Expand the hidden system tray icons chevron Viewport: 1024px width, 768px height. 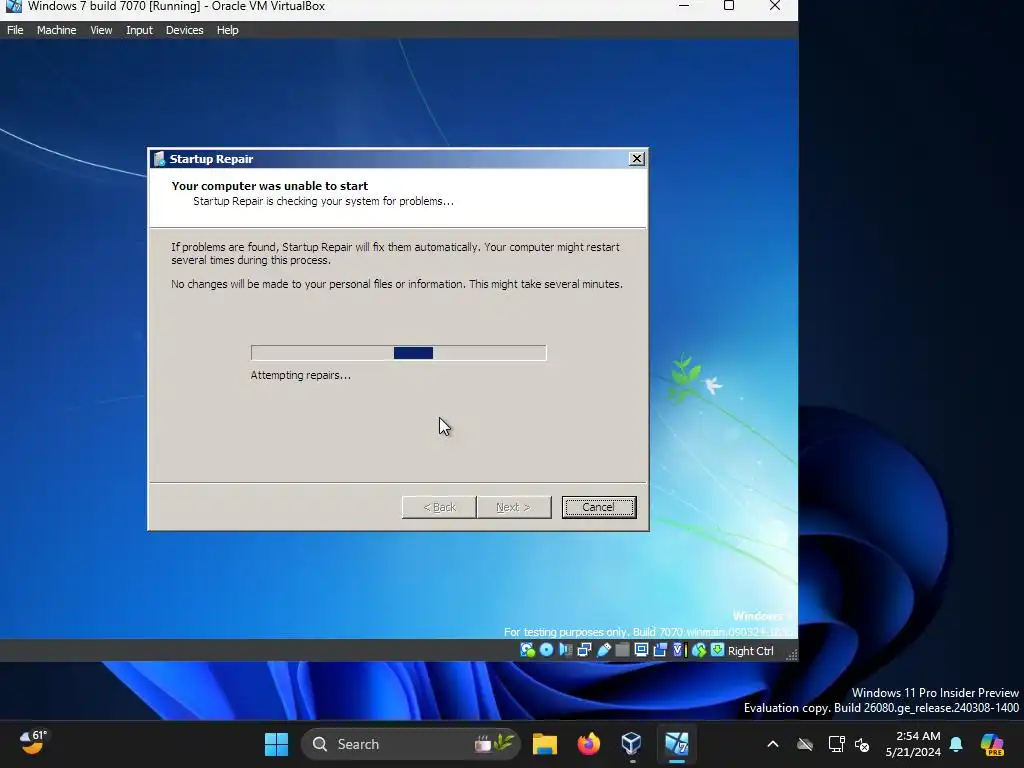coord(773,744)
